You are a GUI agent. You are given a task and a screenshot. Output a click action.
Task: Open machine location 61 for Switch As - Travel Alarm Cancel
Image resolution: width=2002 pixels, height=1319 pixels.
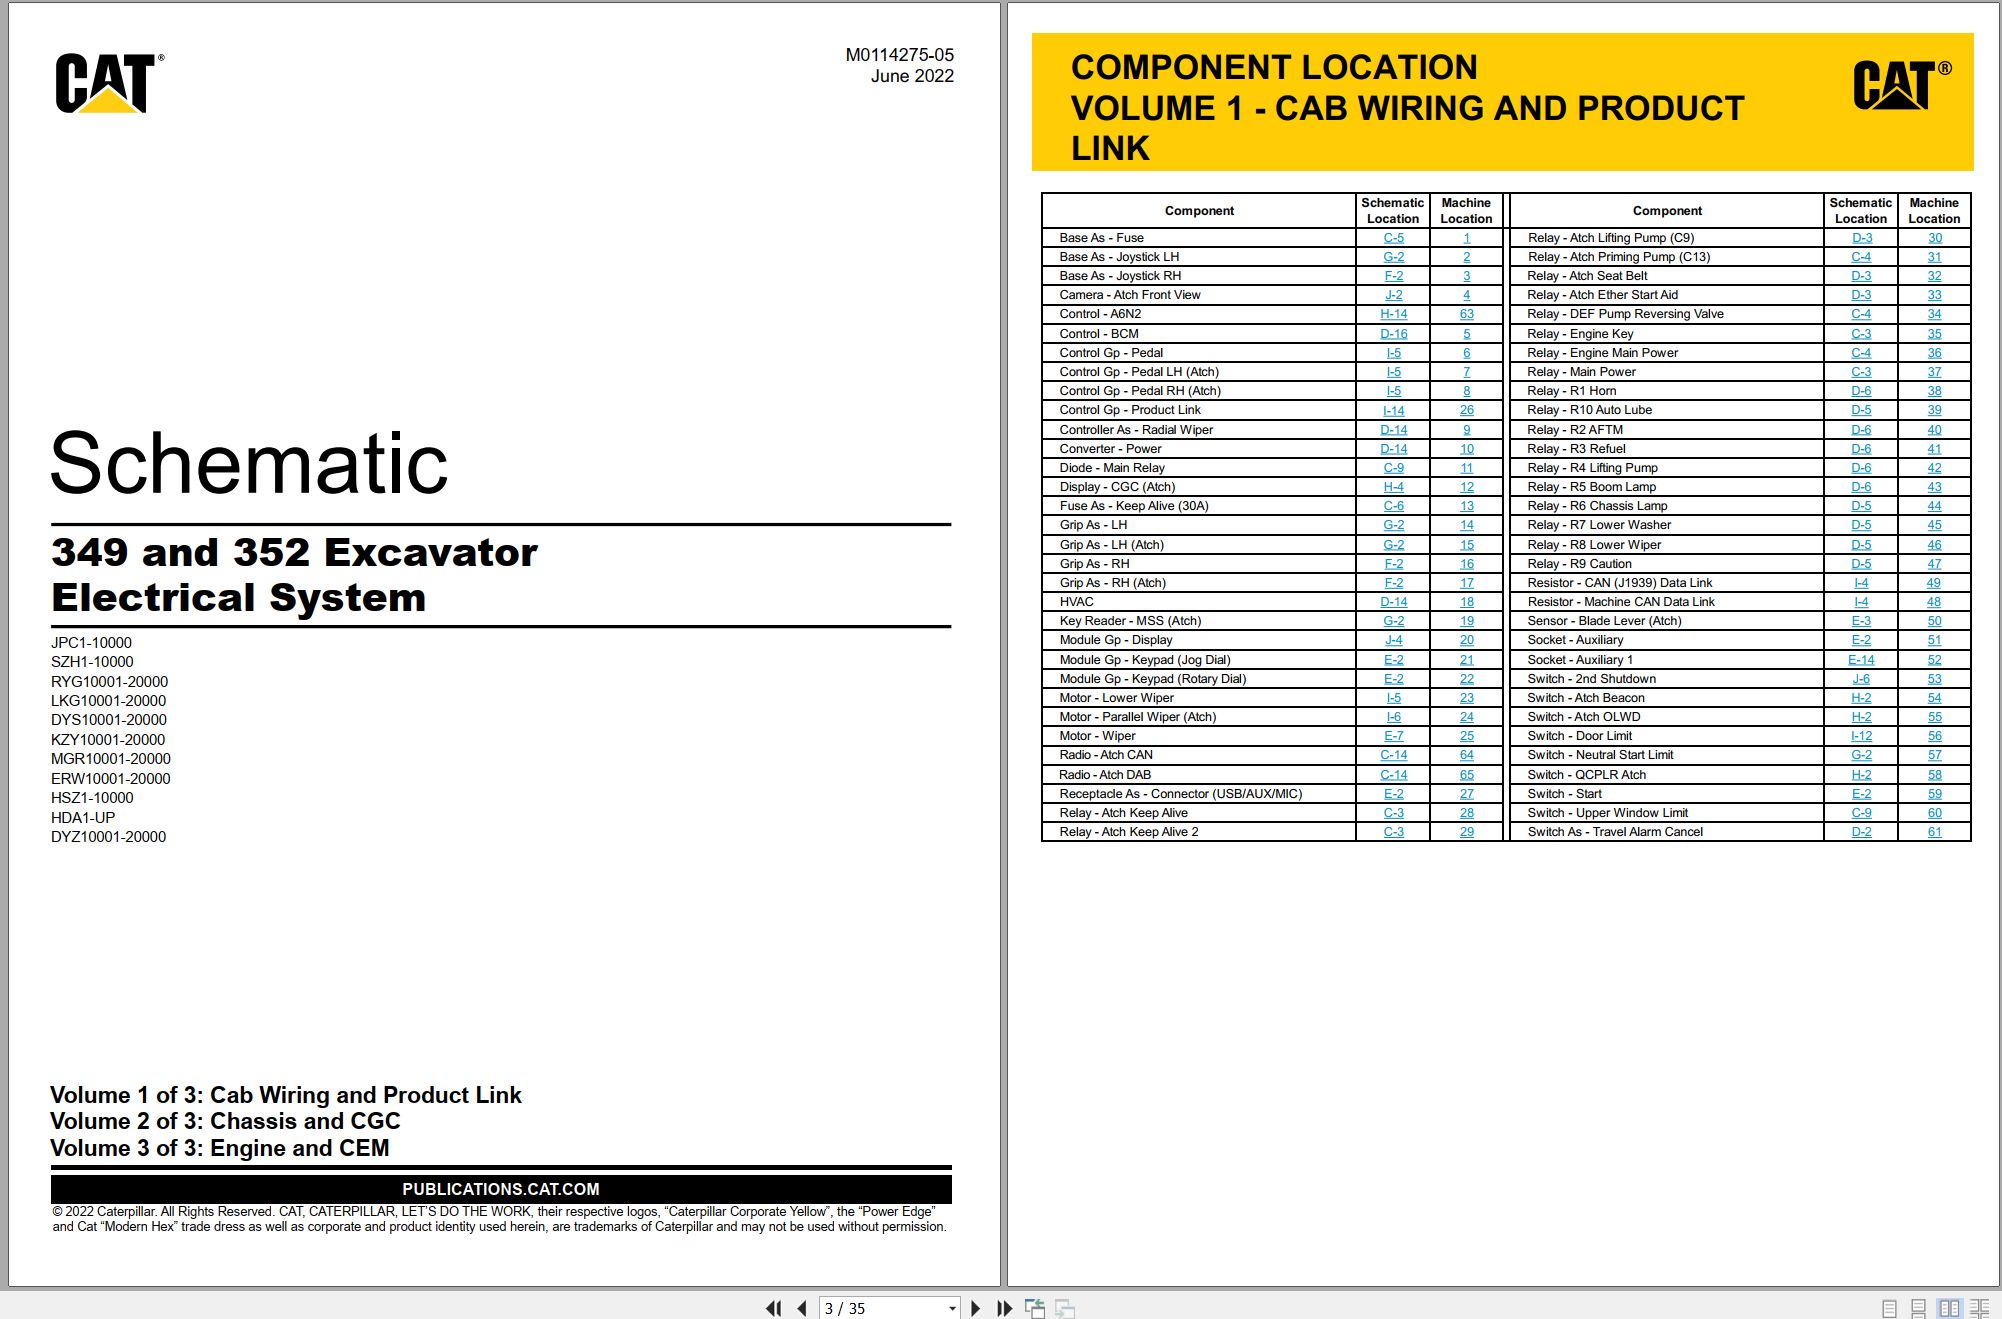tap(1934, 832)
